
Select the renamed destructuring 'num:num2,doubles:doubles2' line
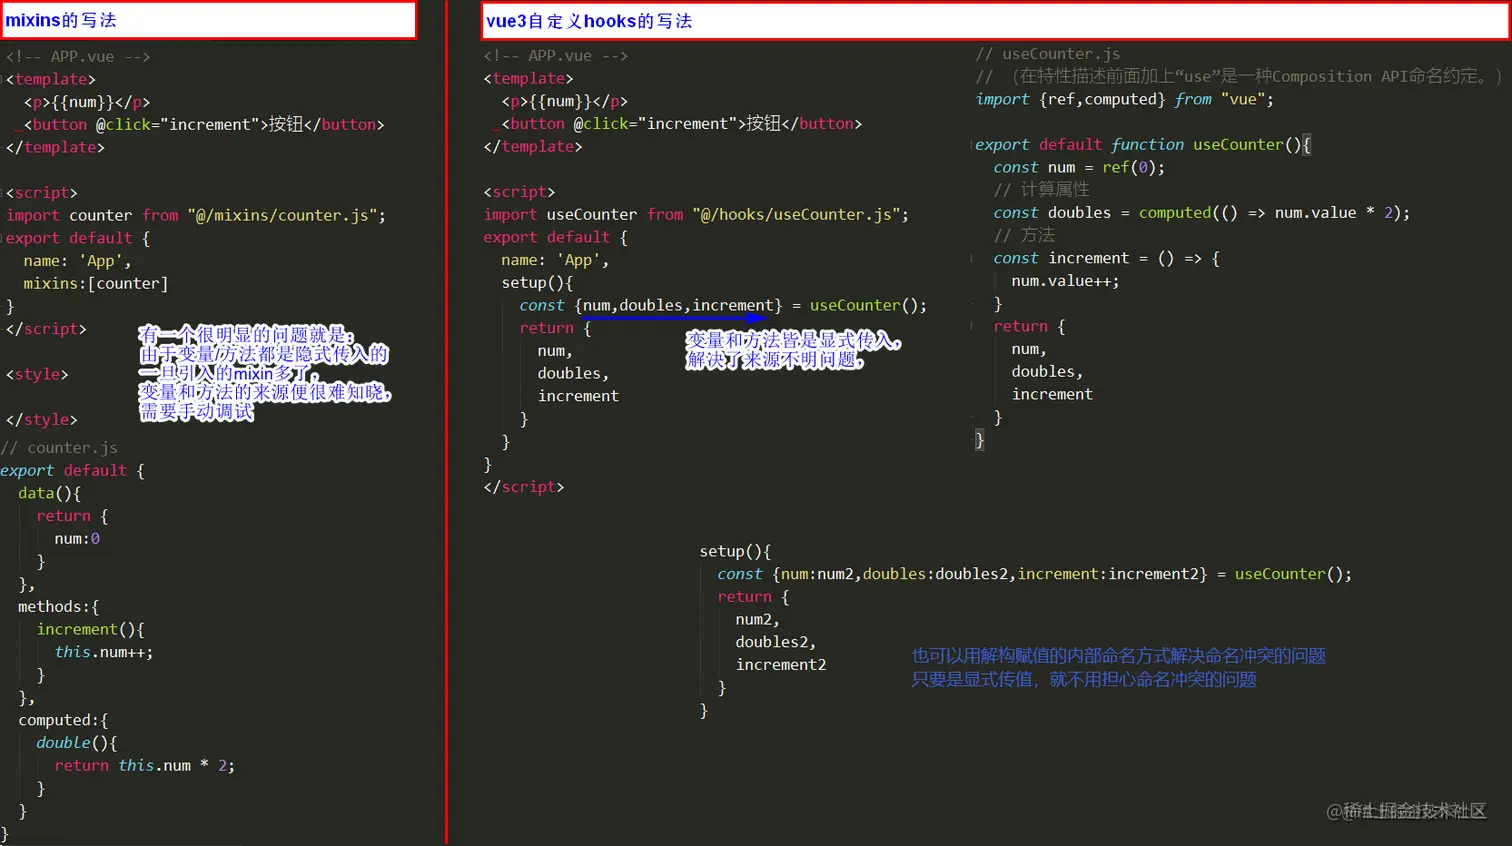[1034, 574]
